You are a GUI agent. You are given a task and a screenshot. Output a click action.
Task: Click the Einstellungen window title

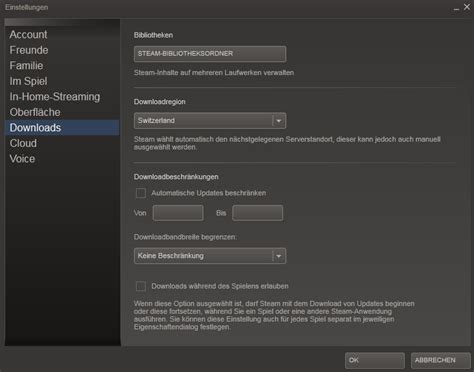pos(26,7)
